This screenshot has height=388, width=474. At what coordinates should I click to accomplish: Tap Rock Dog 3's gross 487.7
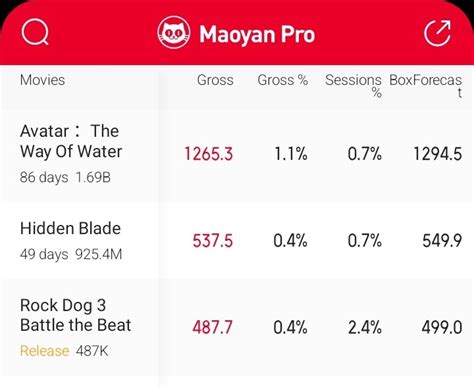pyautogui.click(x=212, y=327)
